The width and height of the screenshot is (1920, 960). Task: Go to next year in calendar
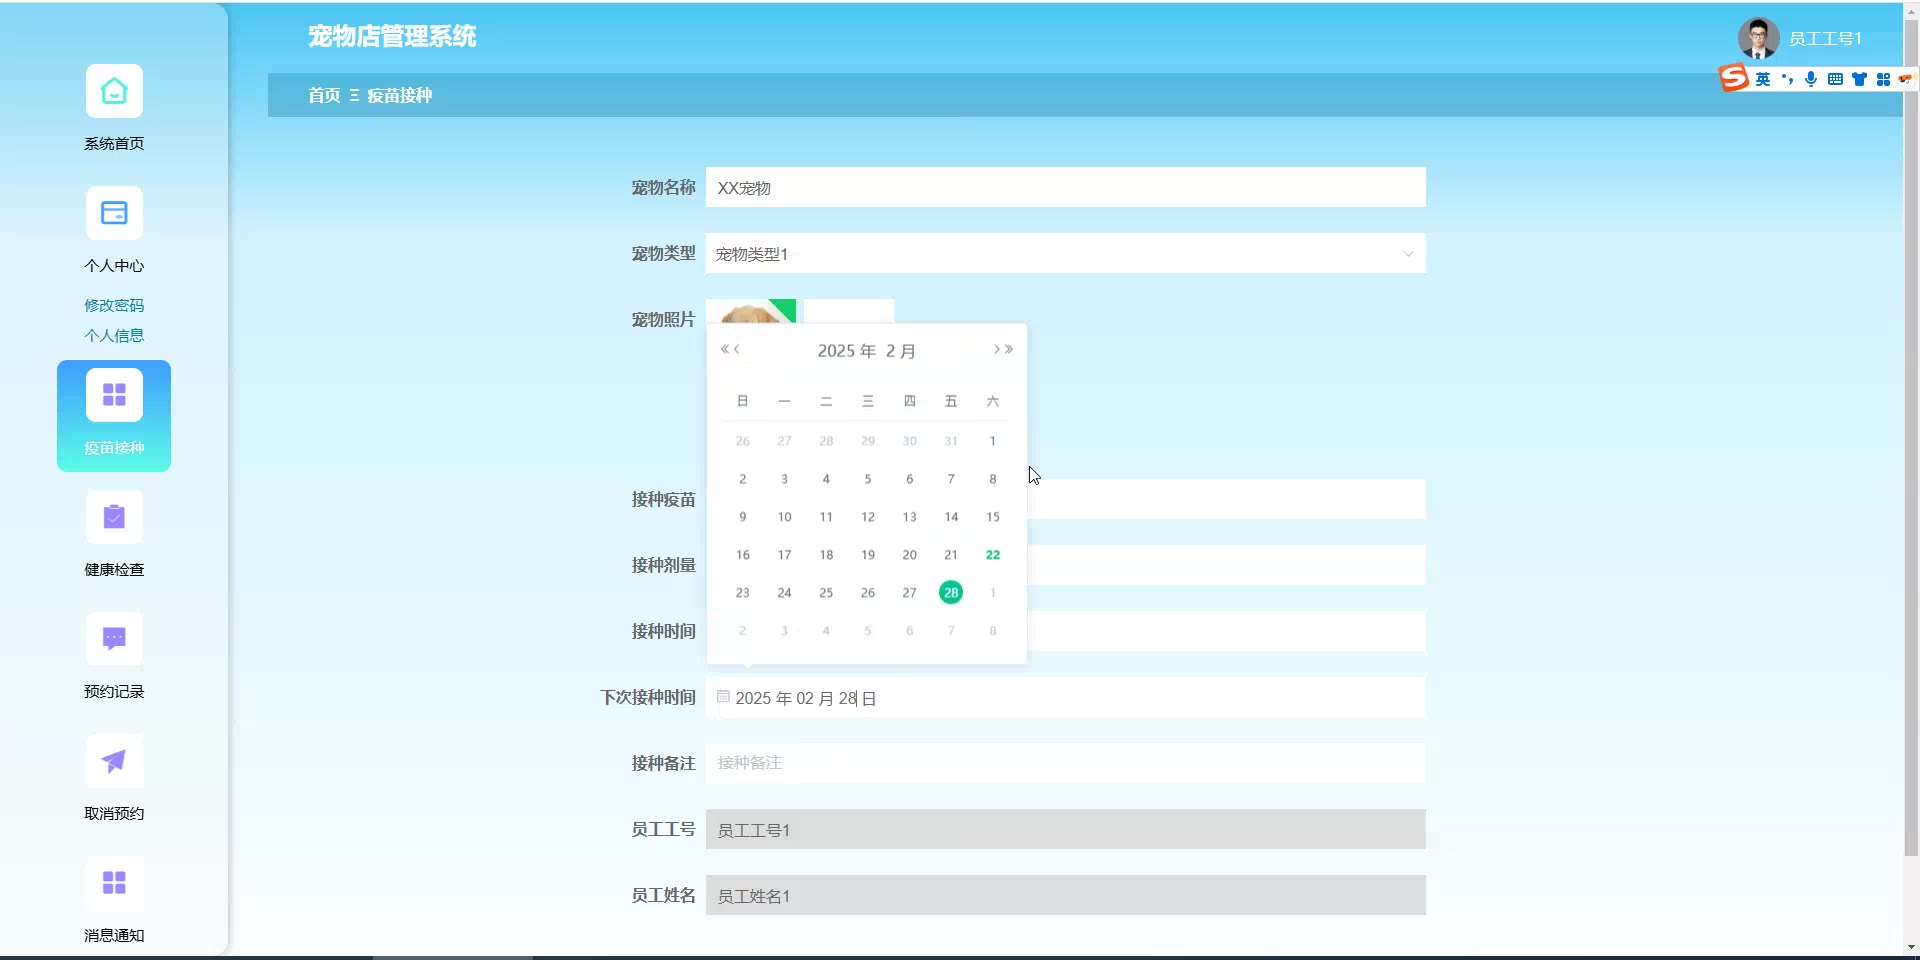[1009, 349]
